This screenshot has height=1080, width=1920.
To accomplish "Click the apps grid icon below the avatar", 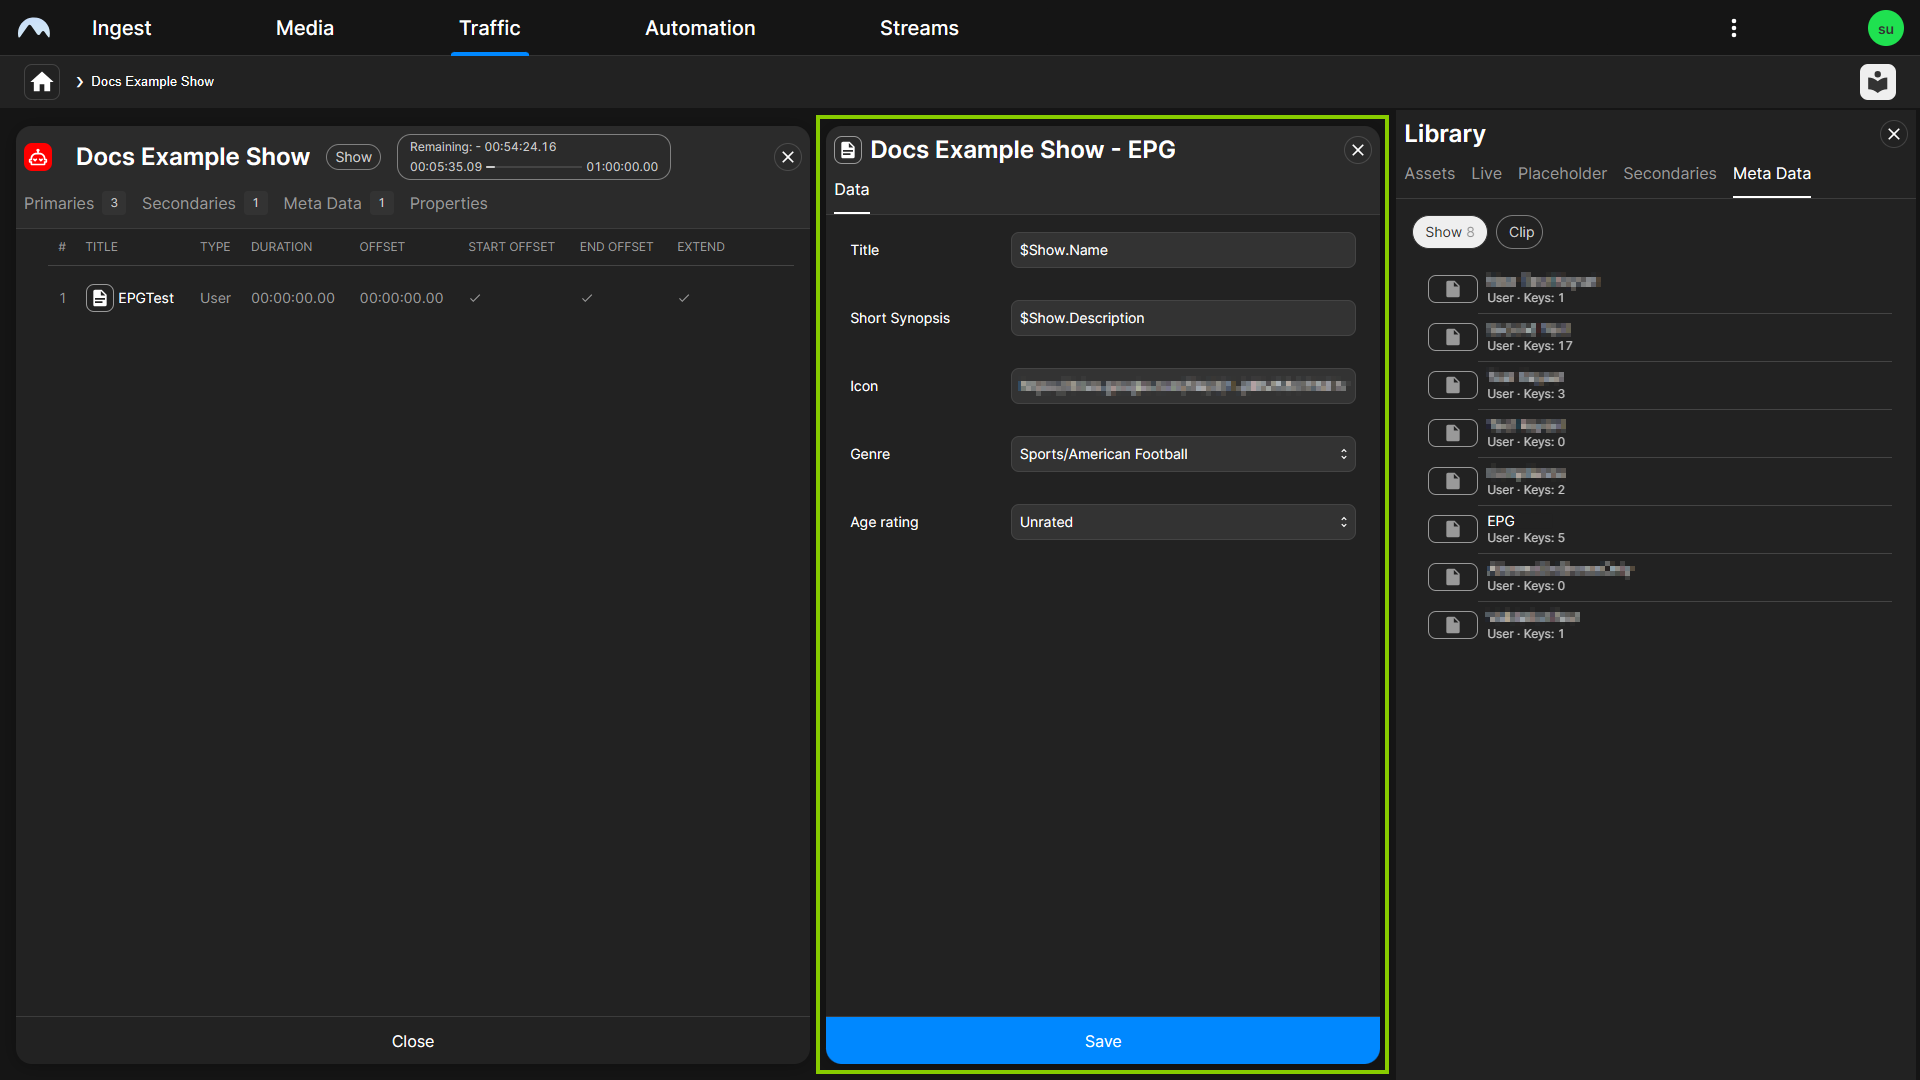I will click(1879, 82).
